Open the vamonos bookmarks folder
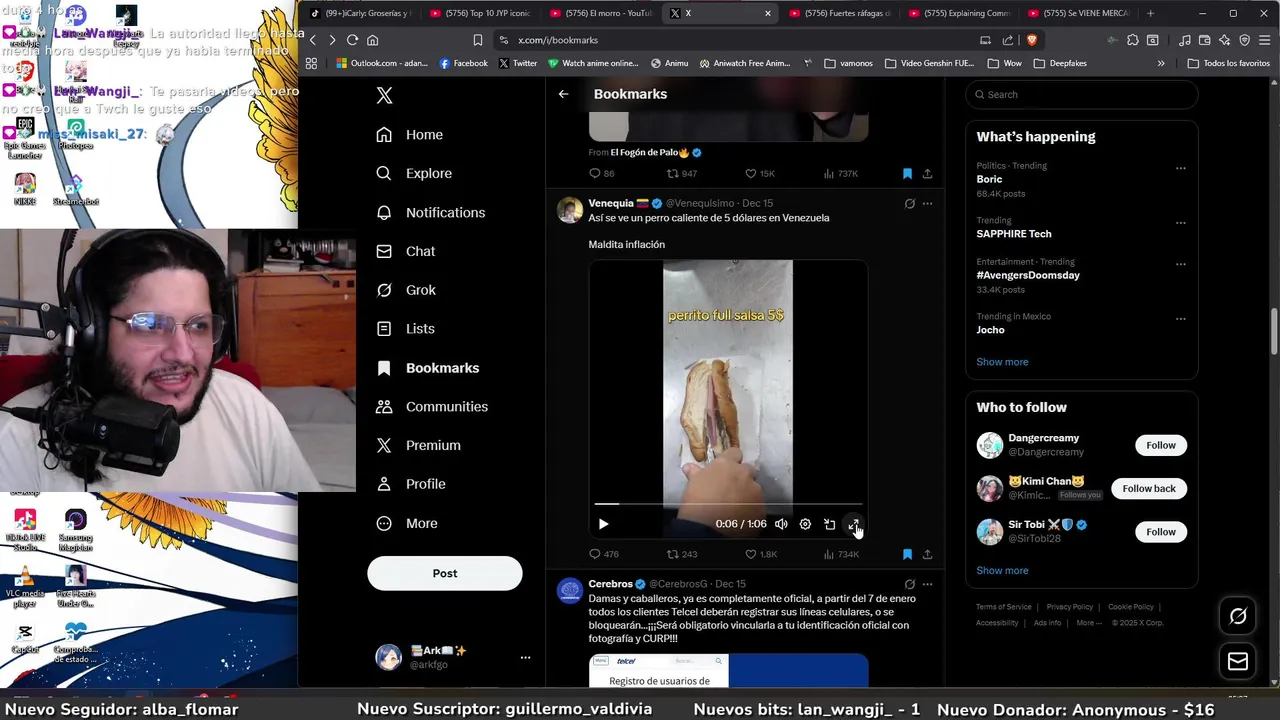Screen dimensions: 1280x720 (848, 63)
